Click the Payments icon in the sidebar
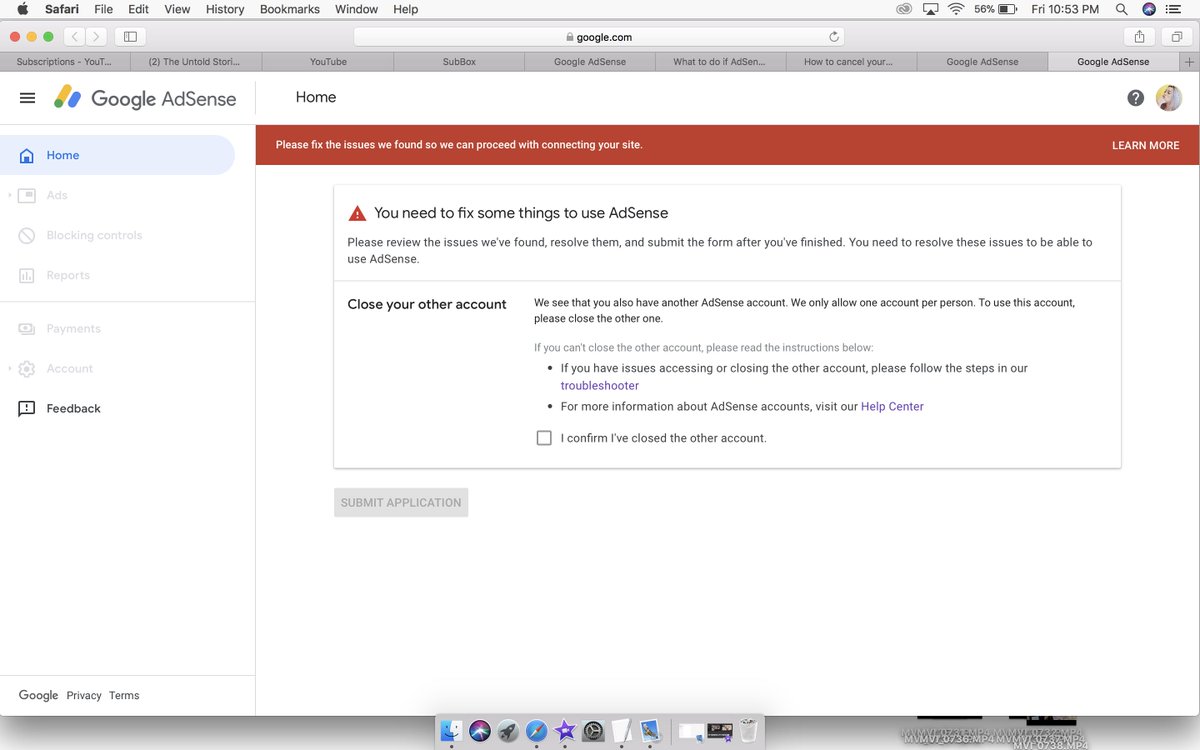The width and height of the screenshot is (1200, 750). point(27,328)
